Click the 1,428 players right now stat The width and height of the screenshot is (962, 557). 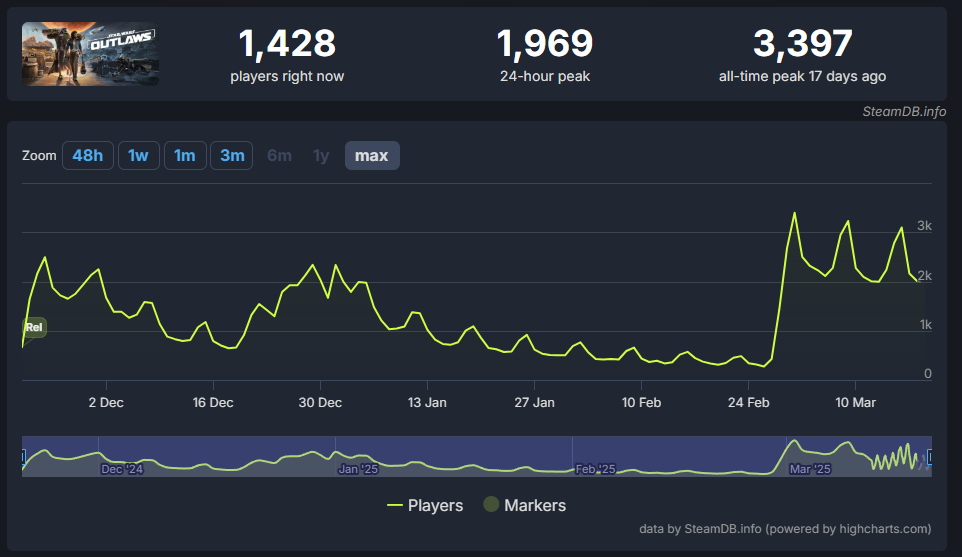[287, 55]
